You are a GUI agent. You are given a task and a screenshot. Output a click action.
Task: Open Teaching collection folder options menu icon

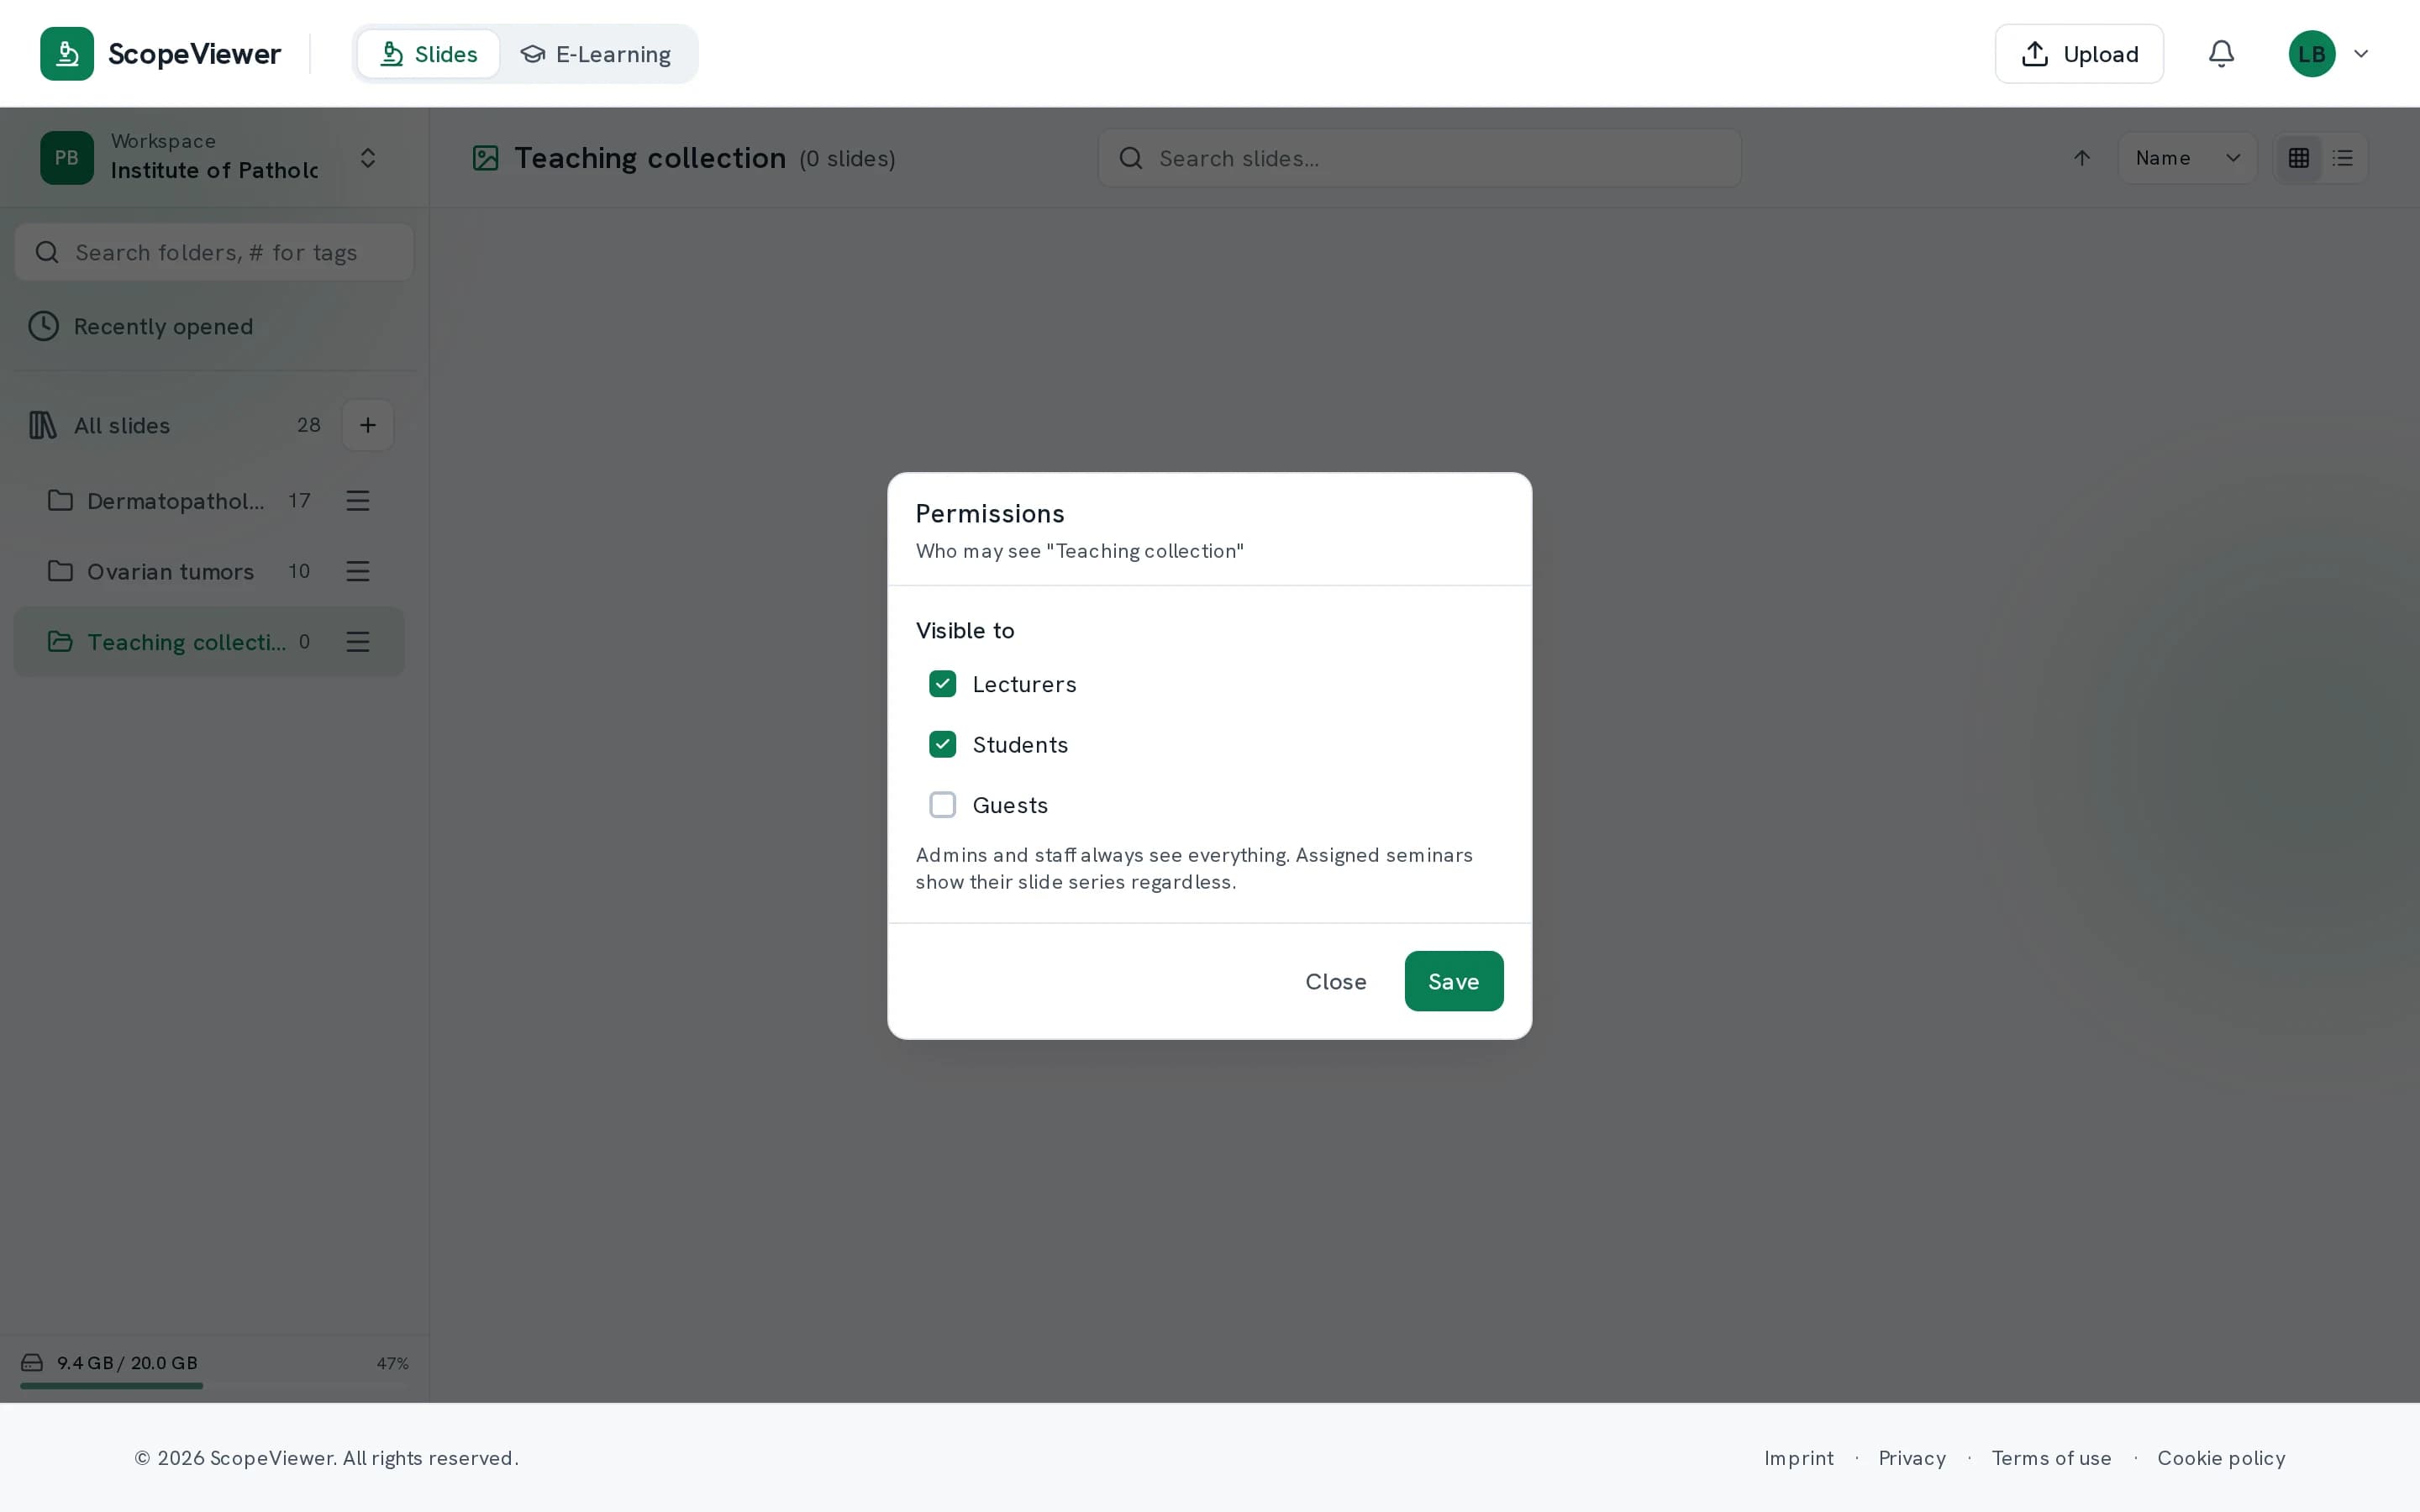coord(358,642)
